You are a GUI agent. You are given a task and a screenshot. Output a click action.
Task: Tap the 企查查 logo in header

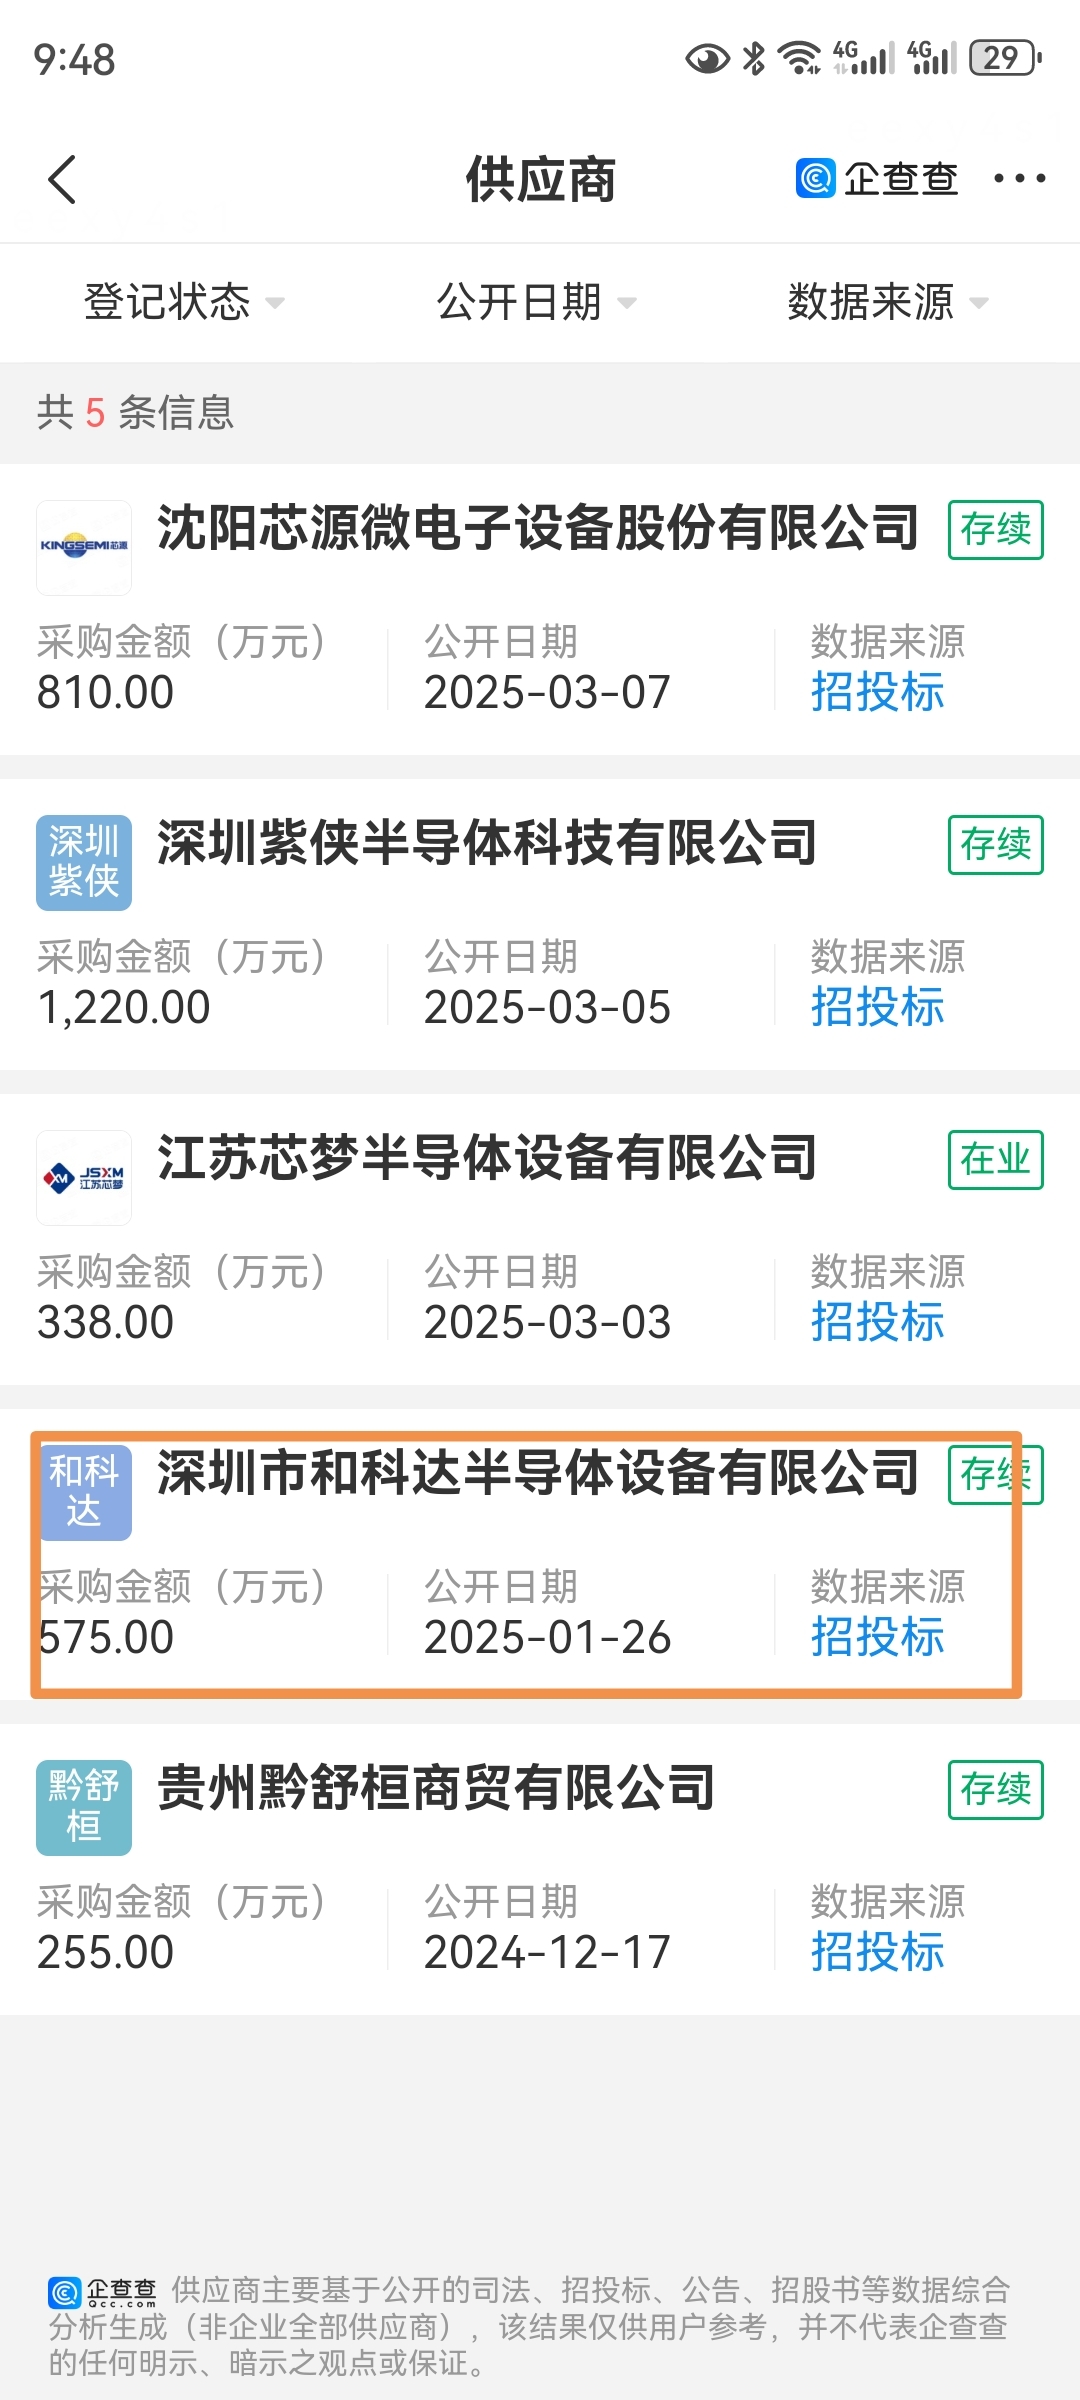877,179
